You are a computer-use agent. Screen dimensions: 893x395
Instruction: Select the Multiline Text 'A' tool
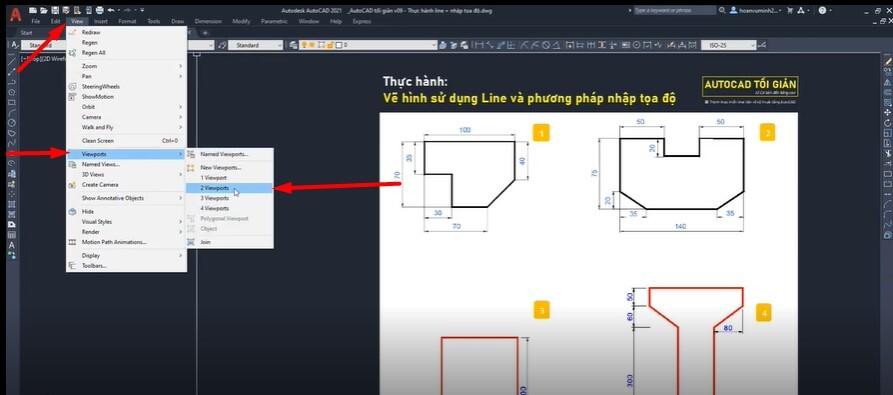[x=11, y=245]
